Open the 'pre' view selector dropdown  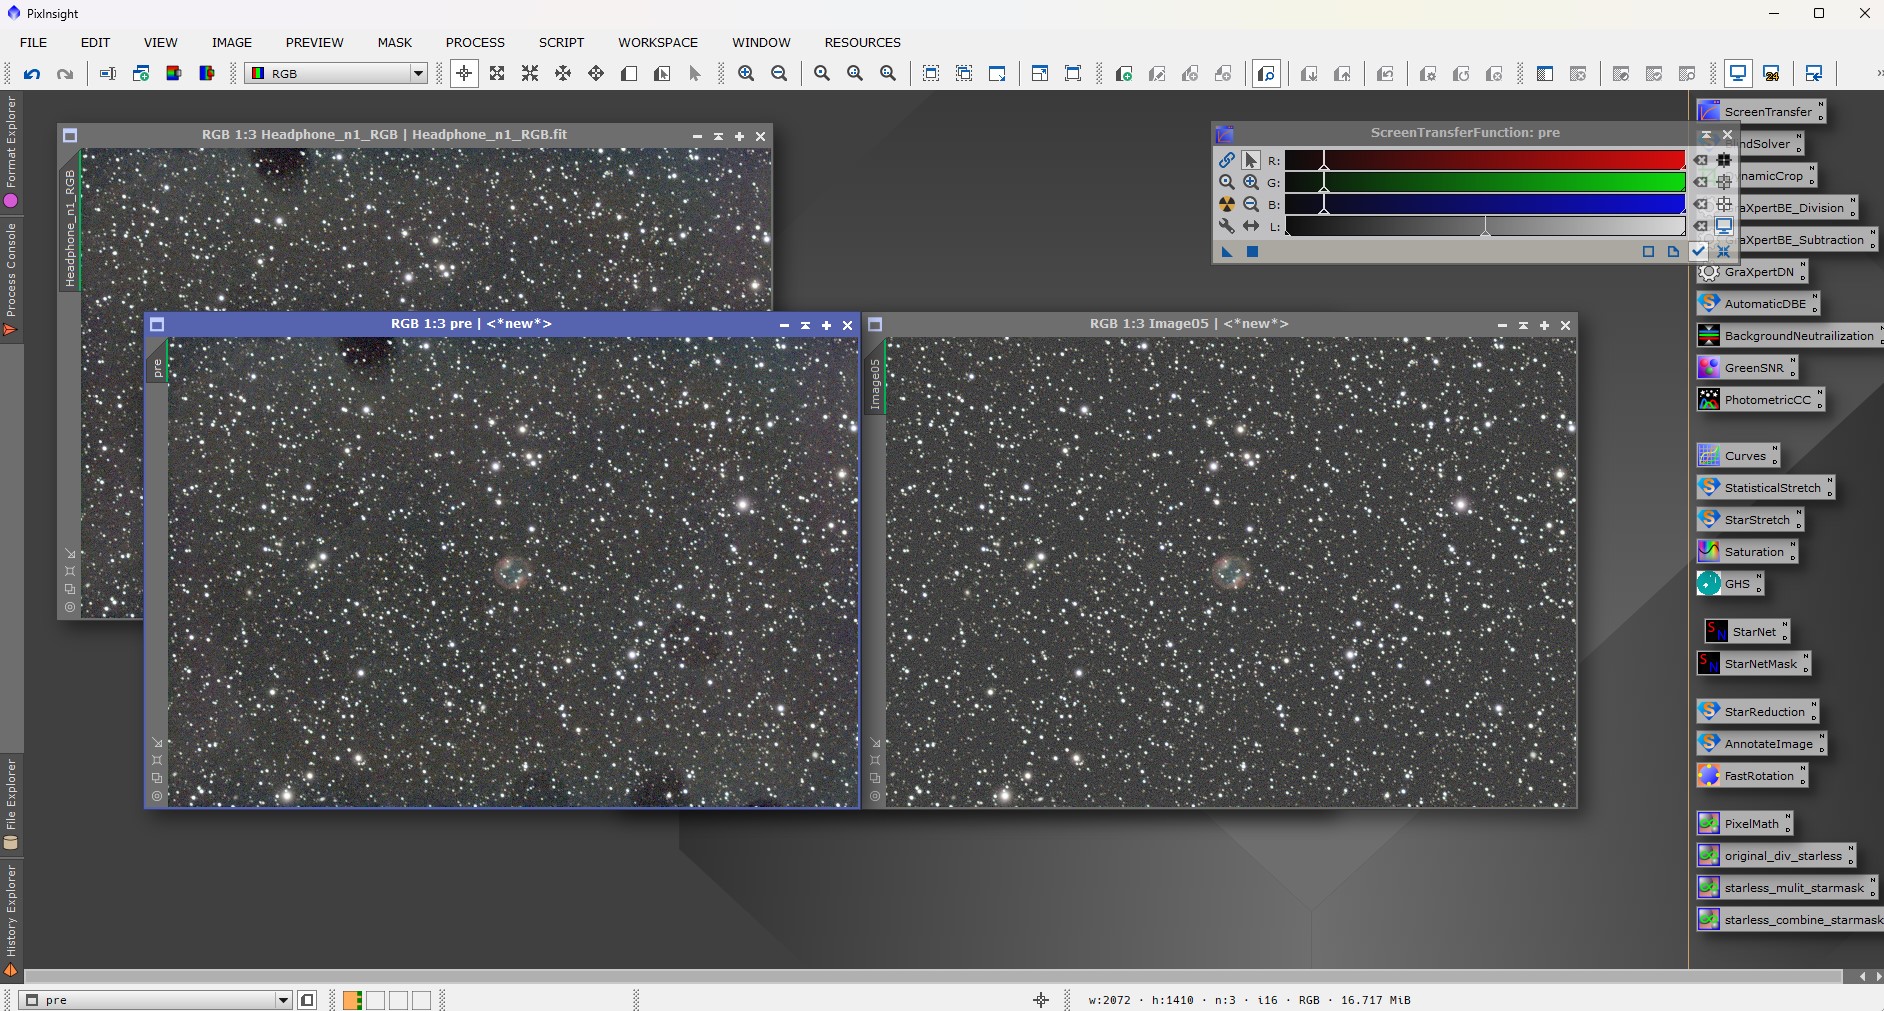[283, 1000]
